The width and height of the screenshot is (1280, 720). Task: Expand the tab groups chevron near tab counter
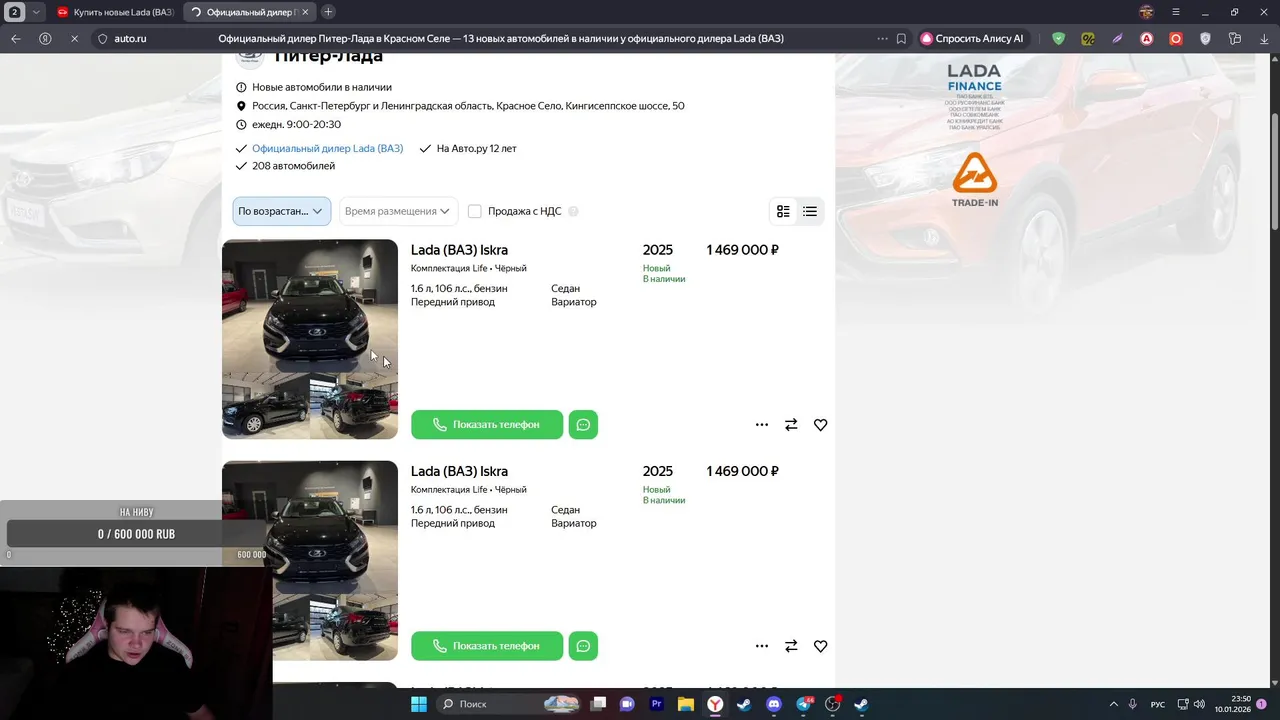37,12
